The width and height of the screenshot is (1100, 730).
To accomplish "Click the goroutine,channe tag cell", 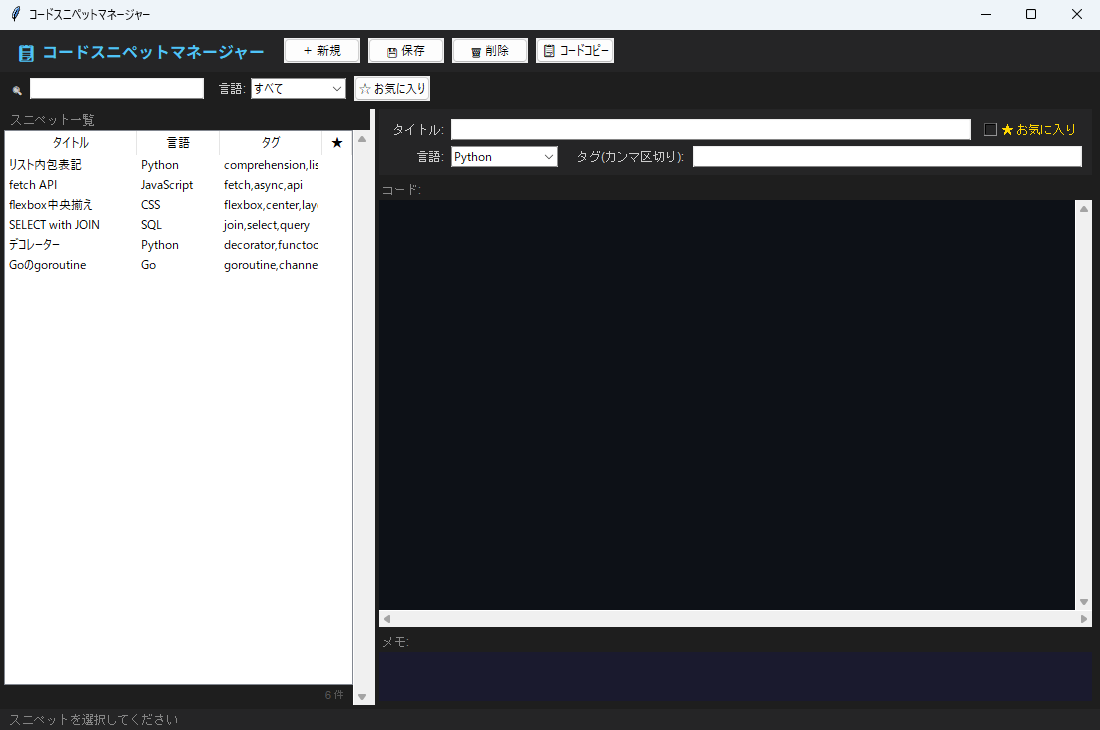I will pyautogui.click(x=271, y=265).
